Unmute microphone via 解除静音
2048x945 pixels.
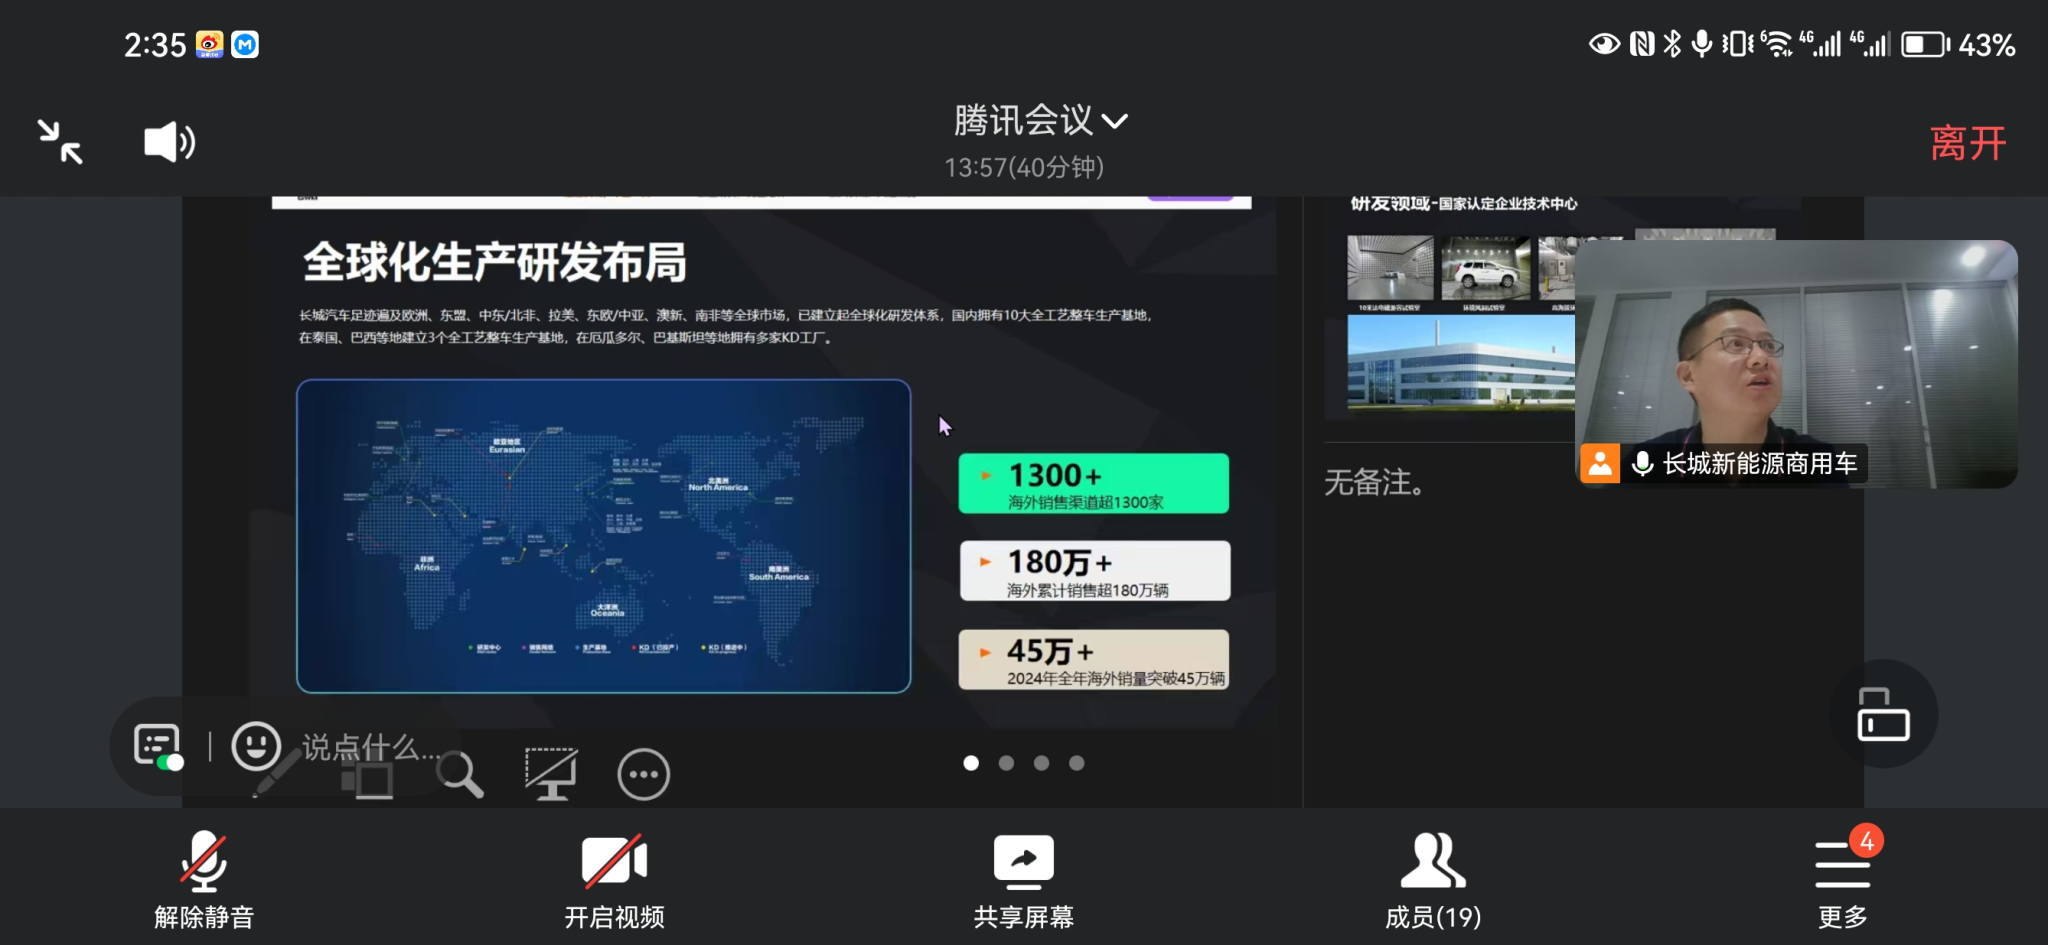pyautogui.click(x=204, y=880)
